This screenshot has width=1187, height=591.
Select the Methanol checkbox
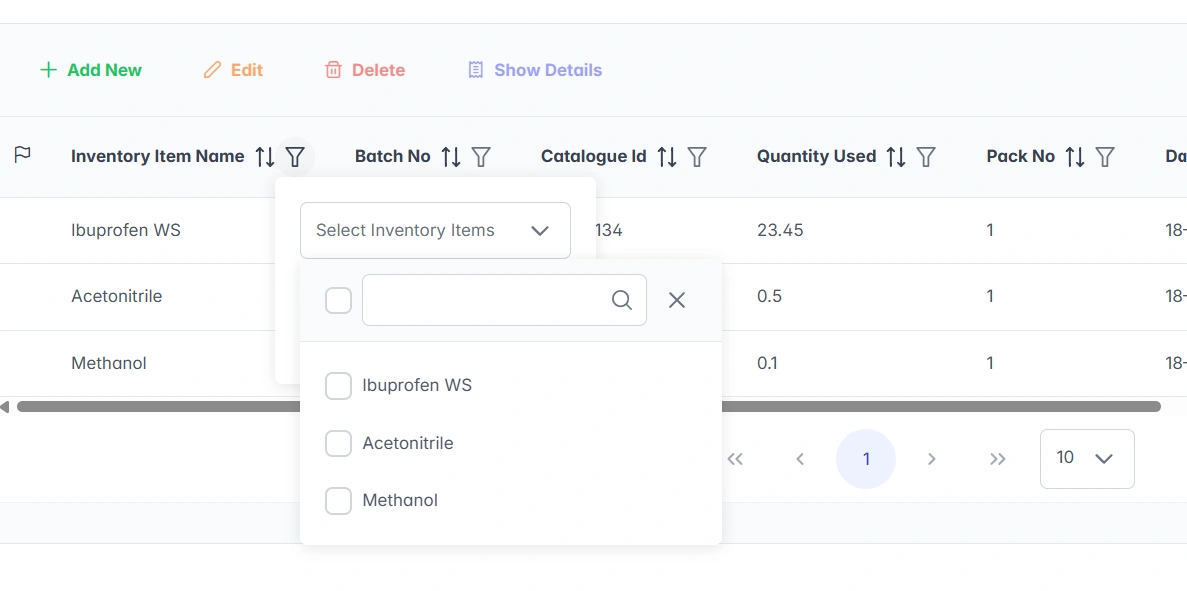(x=339, y=501)
